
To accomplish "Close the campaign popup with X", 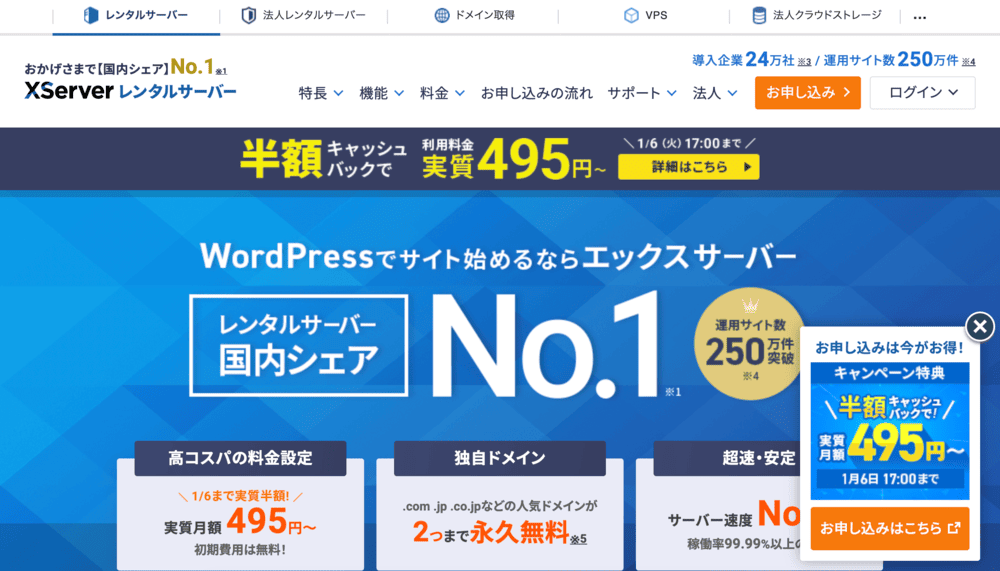I will (980, 327).
